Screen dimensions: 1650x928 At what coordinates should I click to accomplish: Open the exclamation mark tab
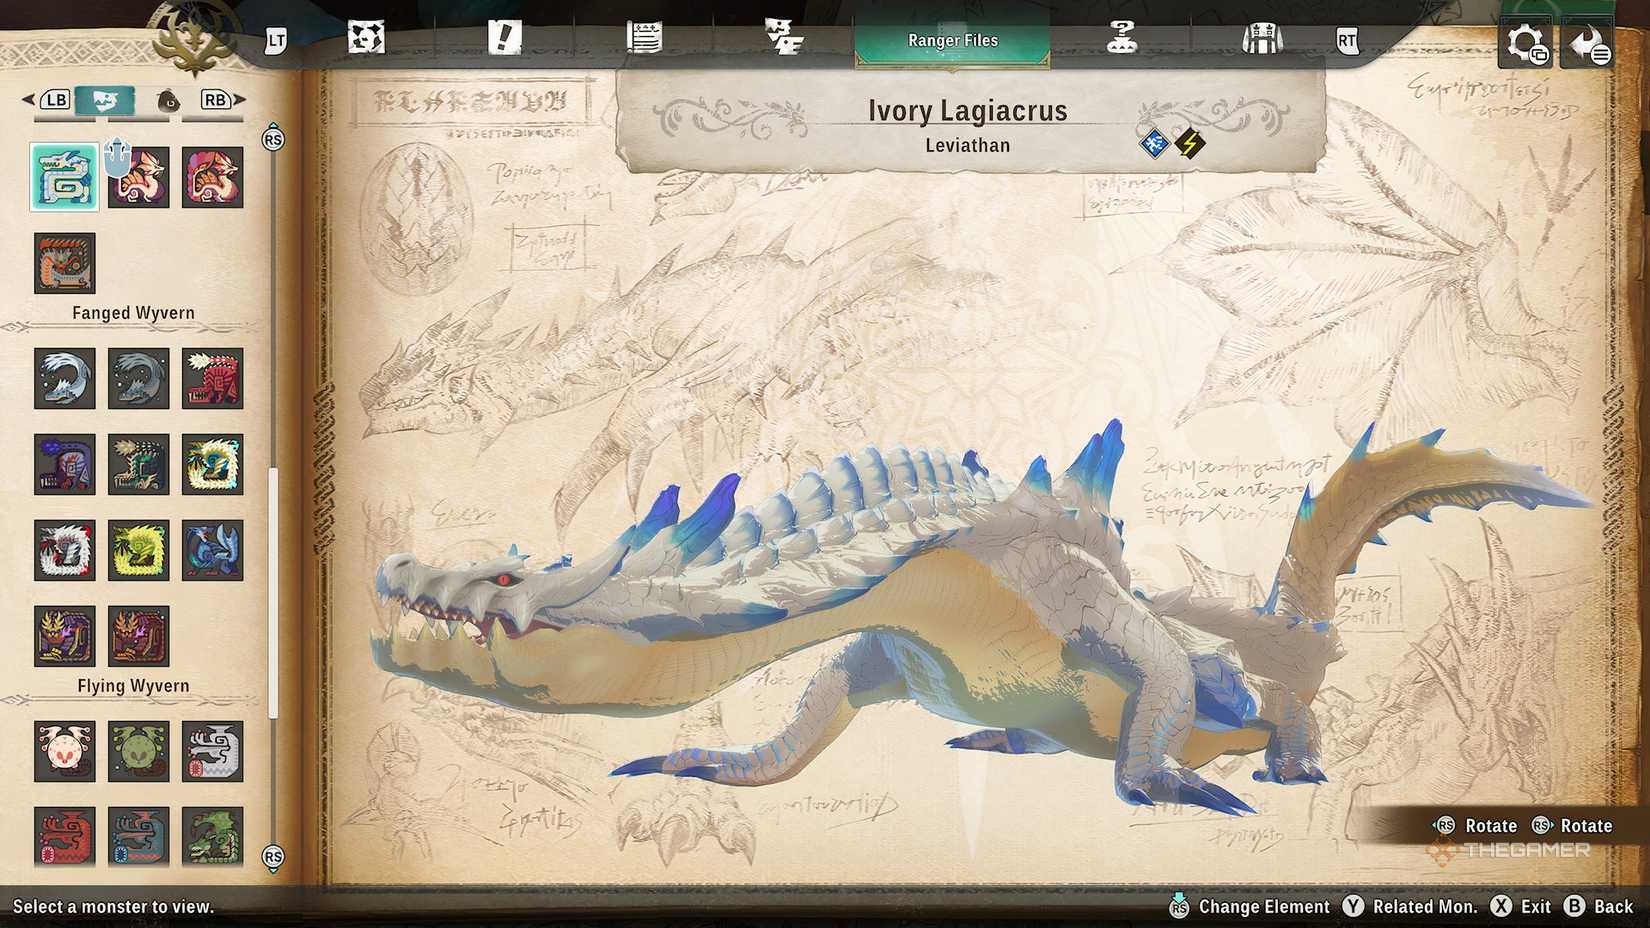click(505, 39)
